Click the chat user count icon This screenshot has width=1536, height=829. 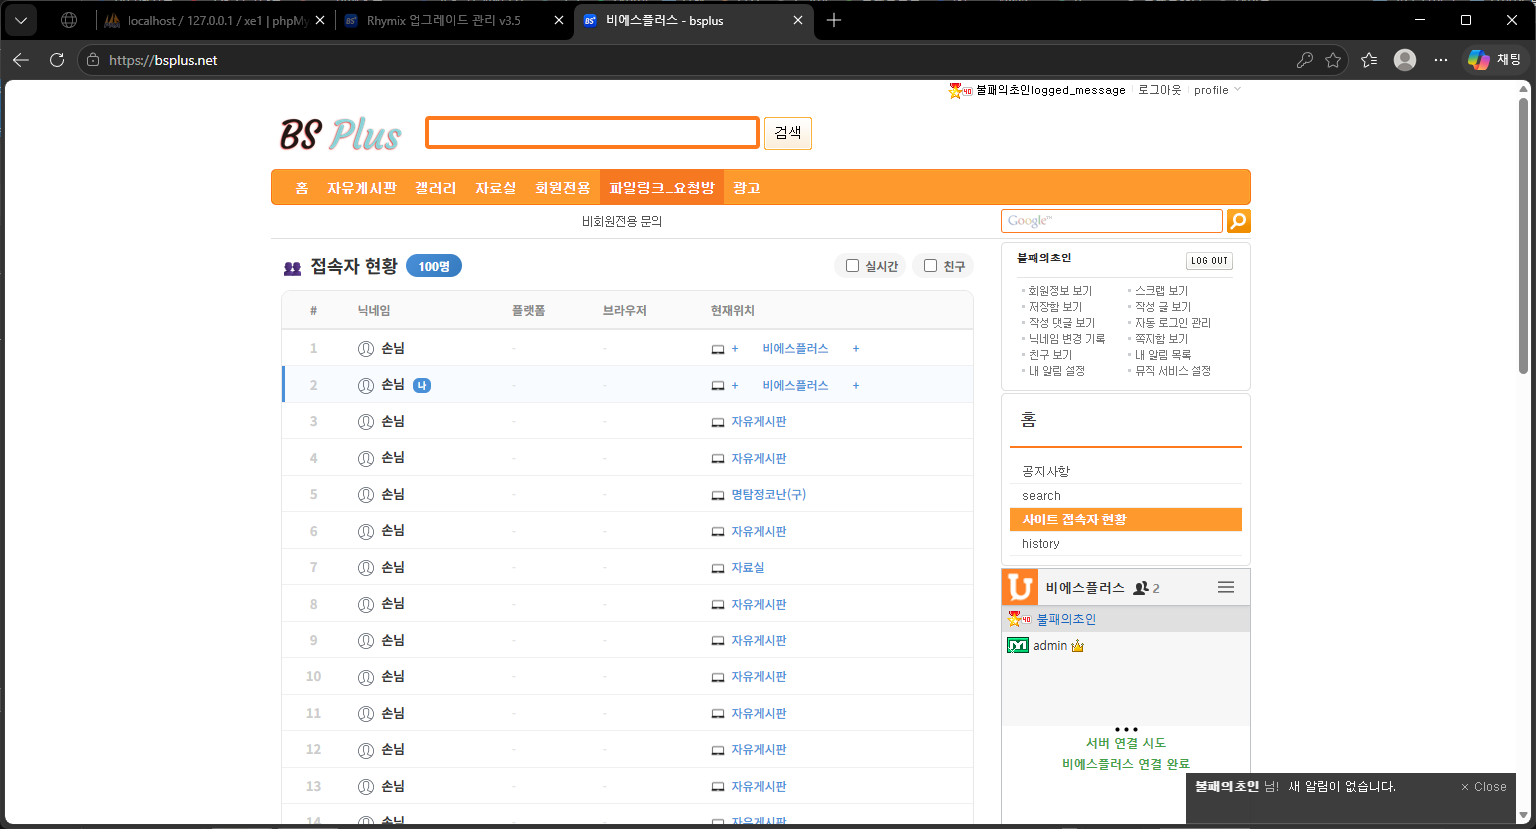(1140, 588)
